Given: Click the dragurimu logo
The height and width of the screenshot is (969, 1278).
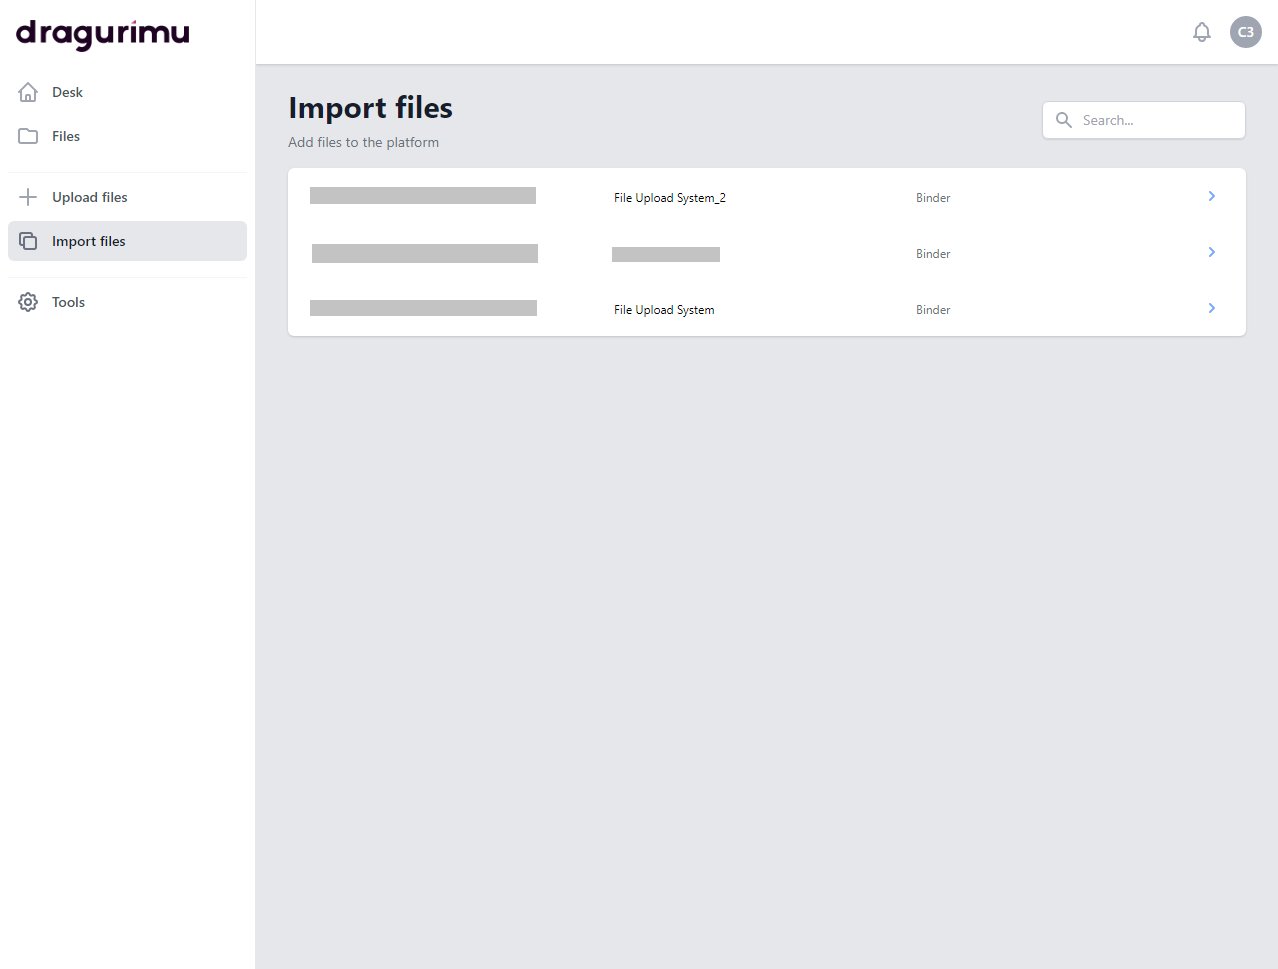Looking at the screenshot, I should point(103,34).
